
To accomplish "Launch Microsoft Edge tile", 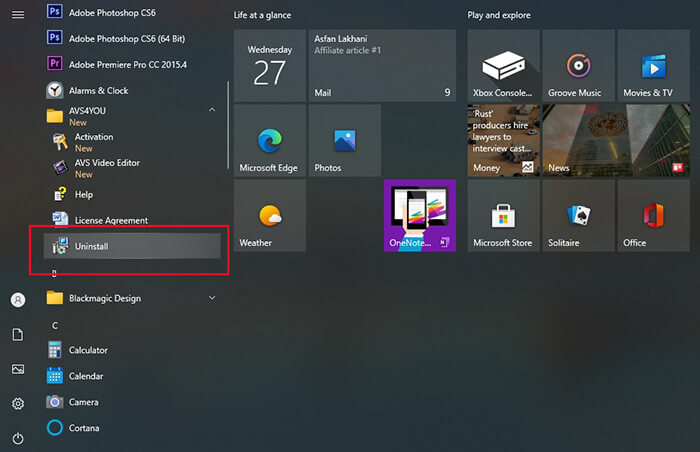I will pyautogui.click(x=270, y=141).
